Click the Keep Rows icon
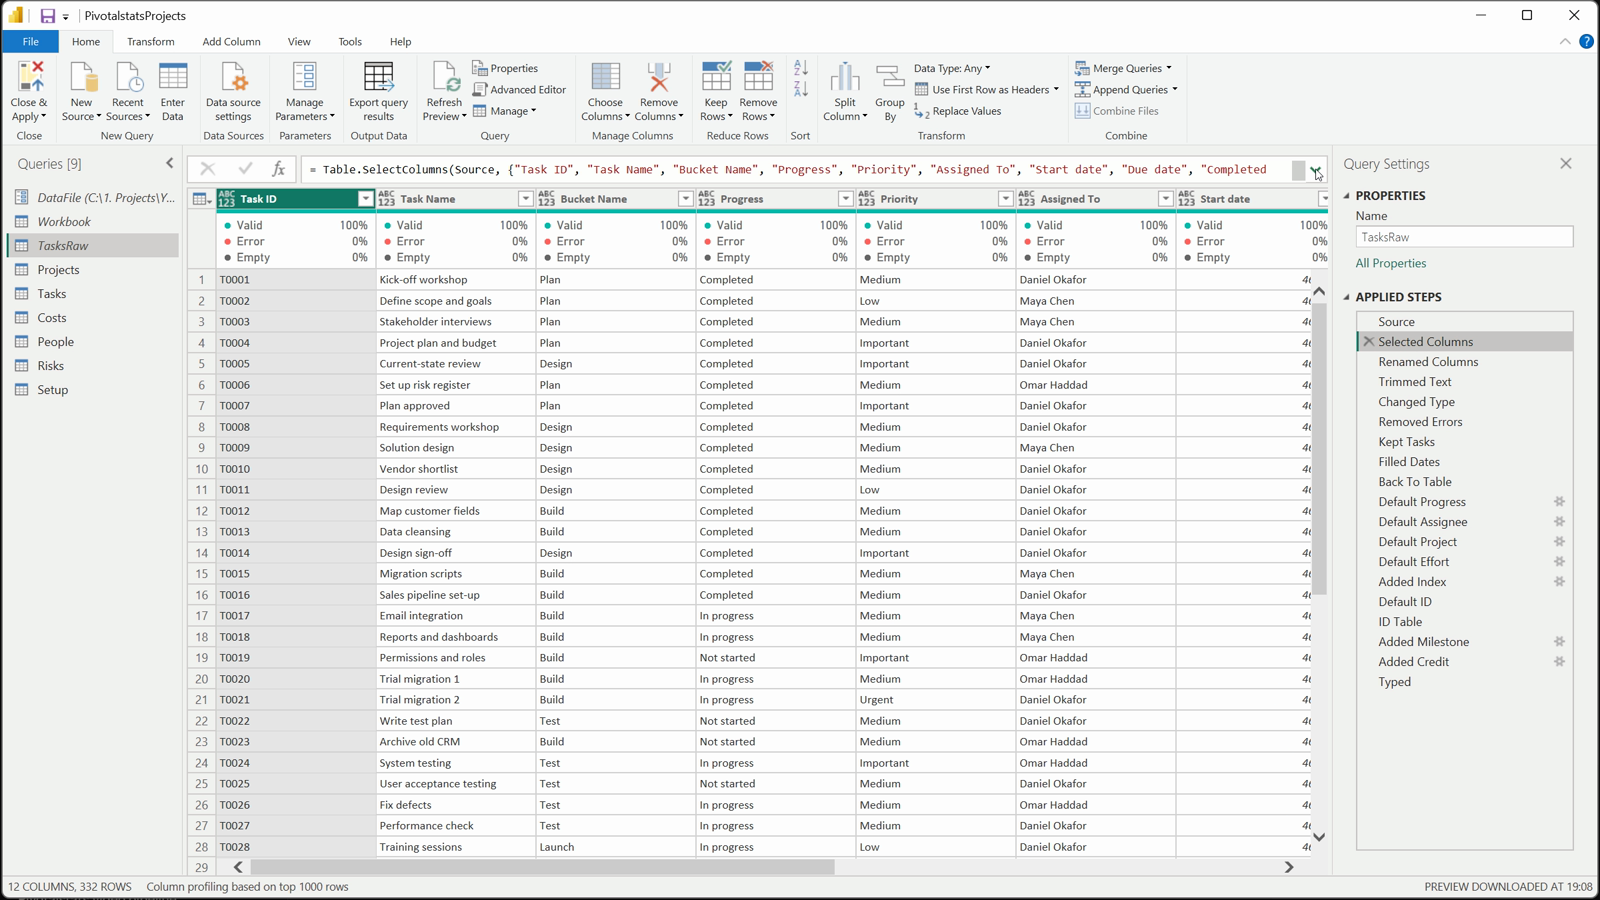 pos(716,77)
